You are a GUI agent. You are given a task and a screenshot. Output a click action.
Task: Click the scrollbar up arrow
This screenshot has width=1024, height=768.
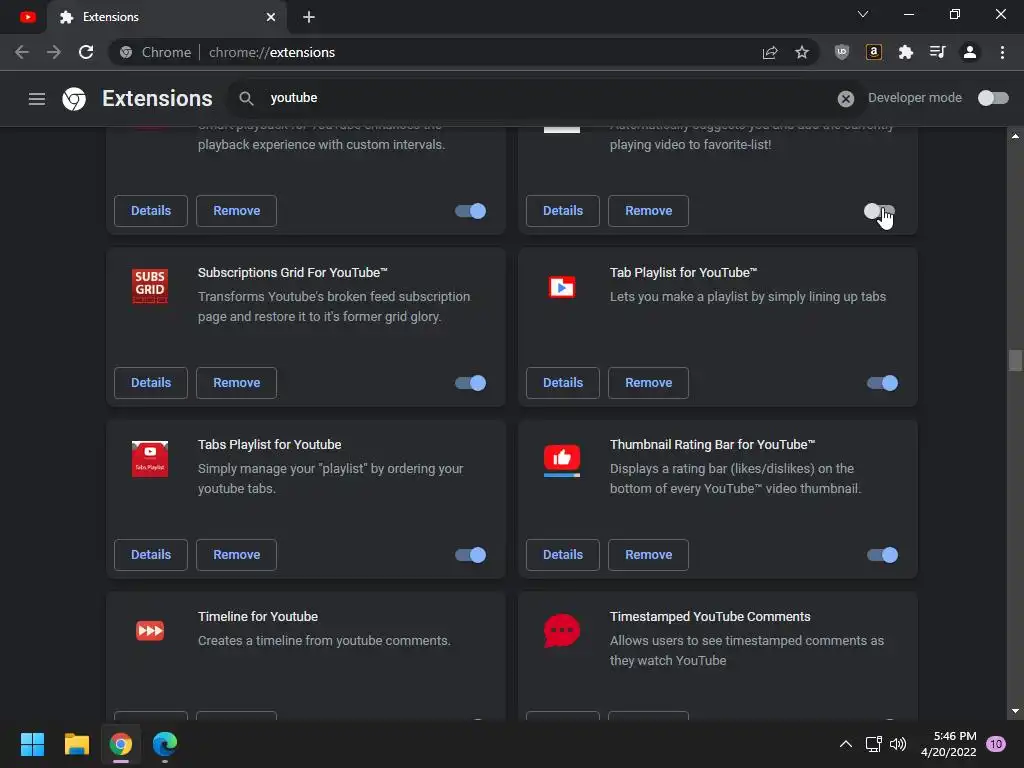(1015, 136)
